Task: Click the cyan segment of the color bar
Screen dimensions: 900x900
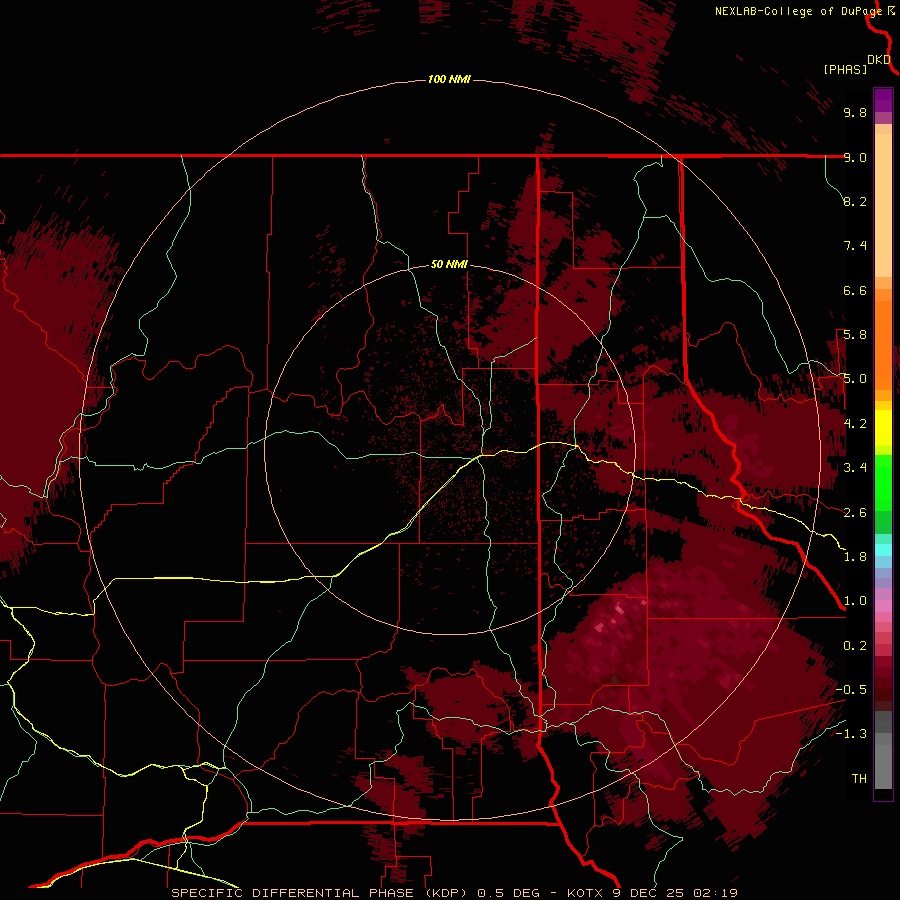Action: tap(883, 550)
